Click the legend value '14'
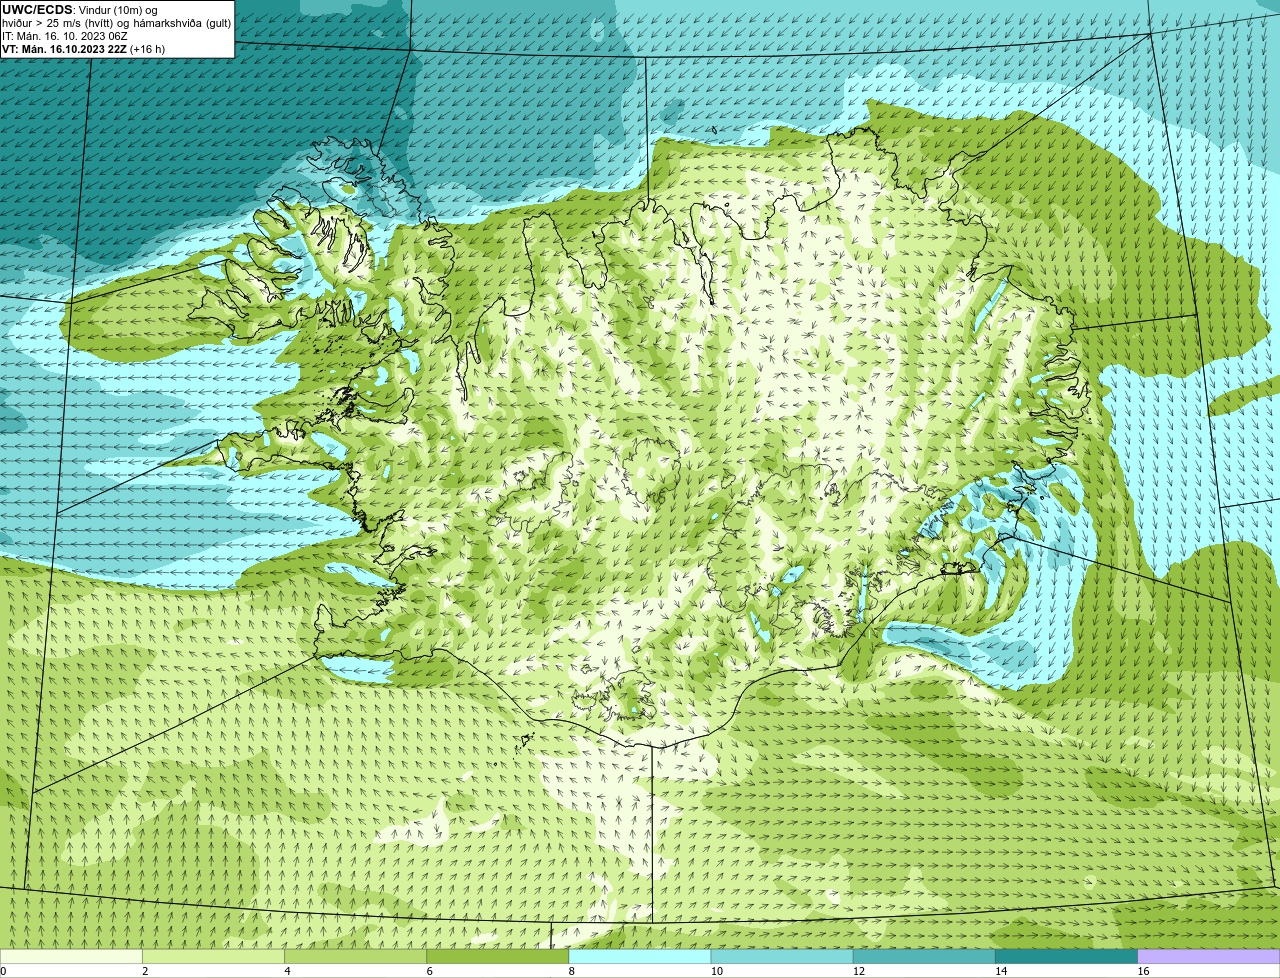The height and width of the screenshot is (978, 1280). (1001, 971)
